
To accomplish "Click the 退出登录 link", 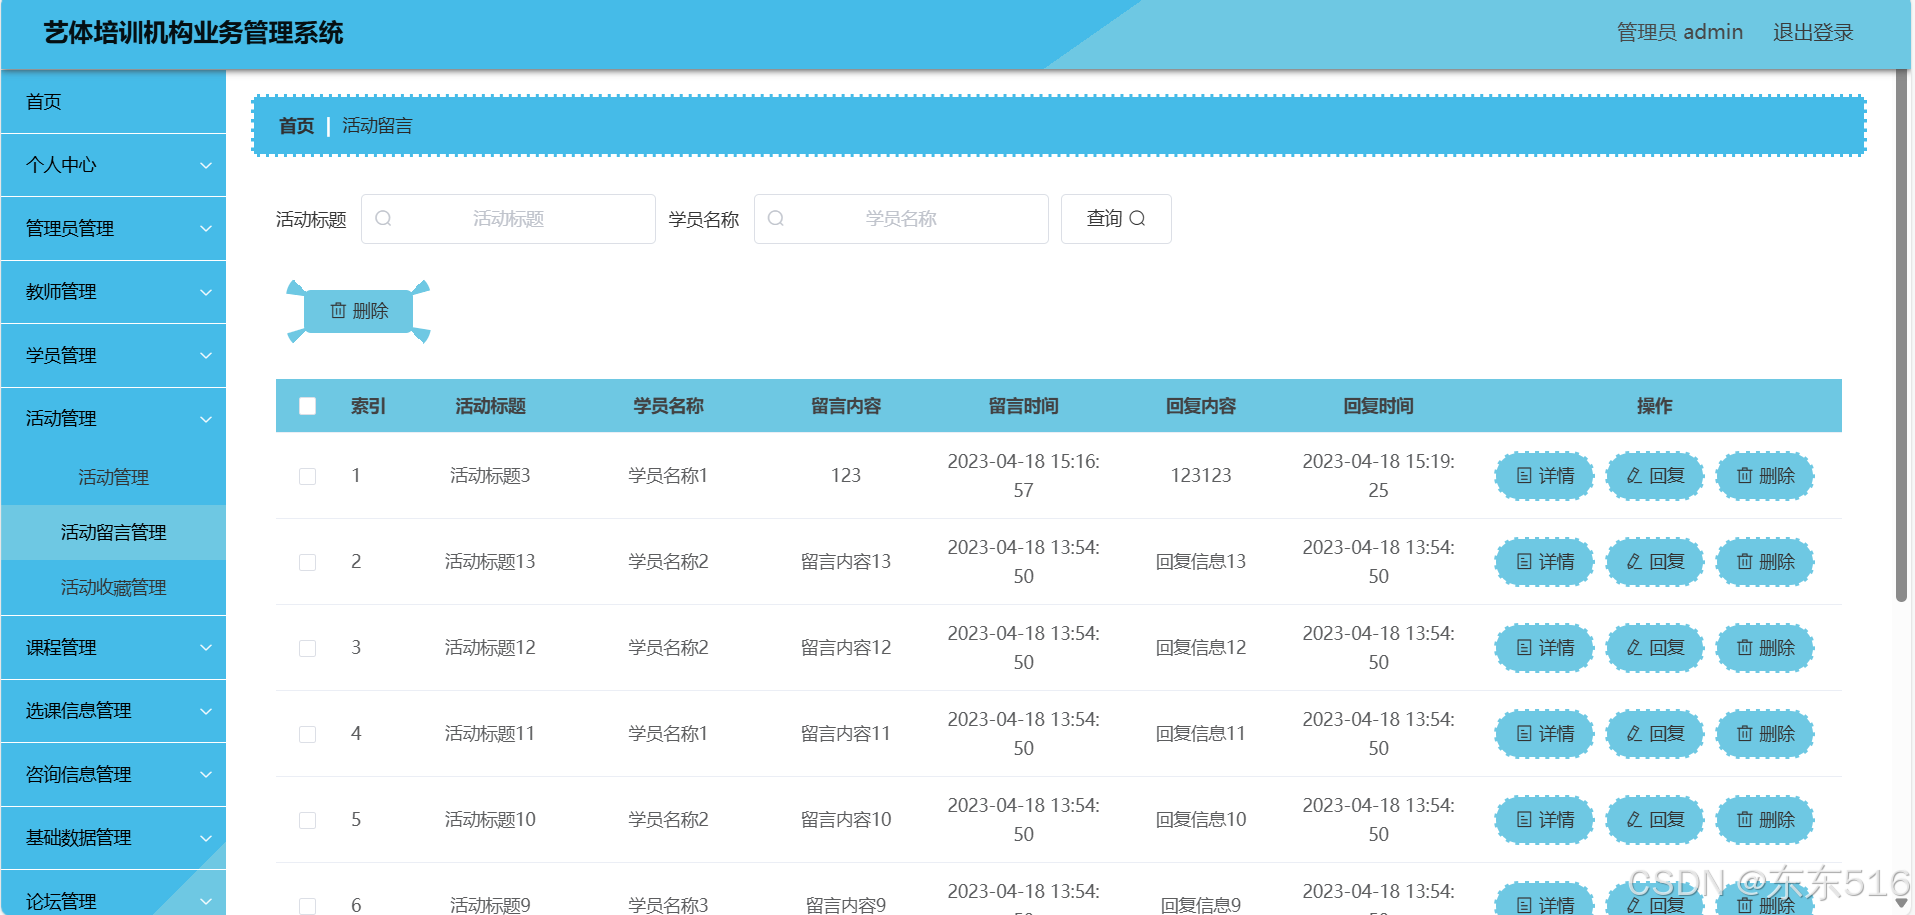I will [x=1812, y=33].
